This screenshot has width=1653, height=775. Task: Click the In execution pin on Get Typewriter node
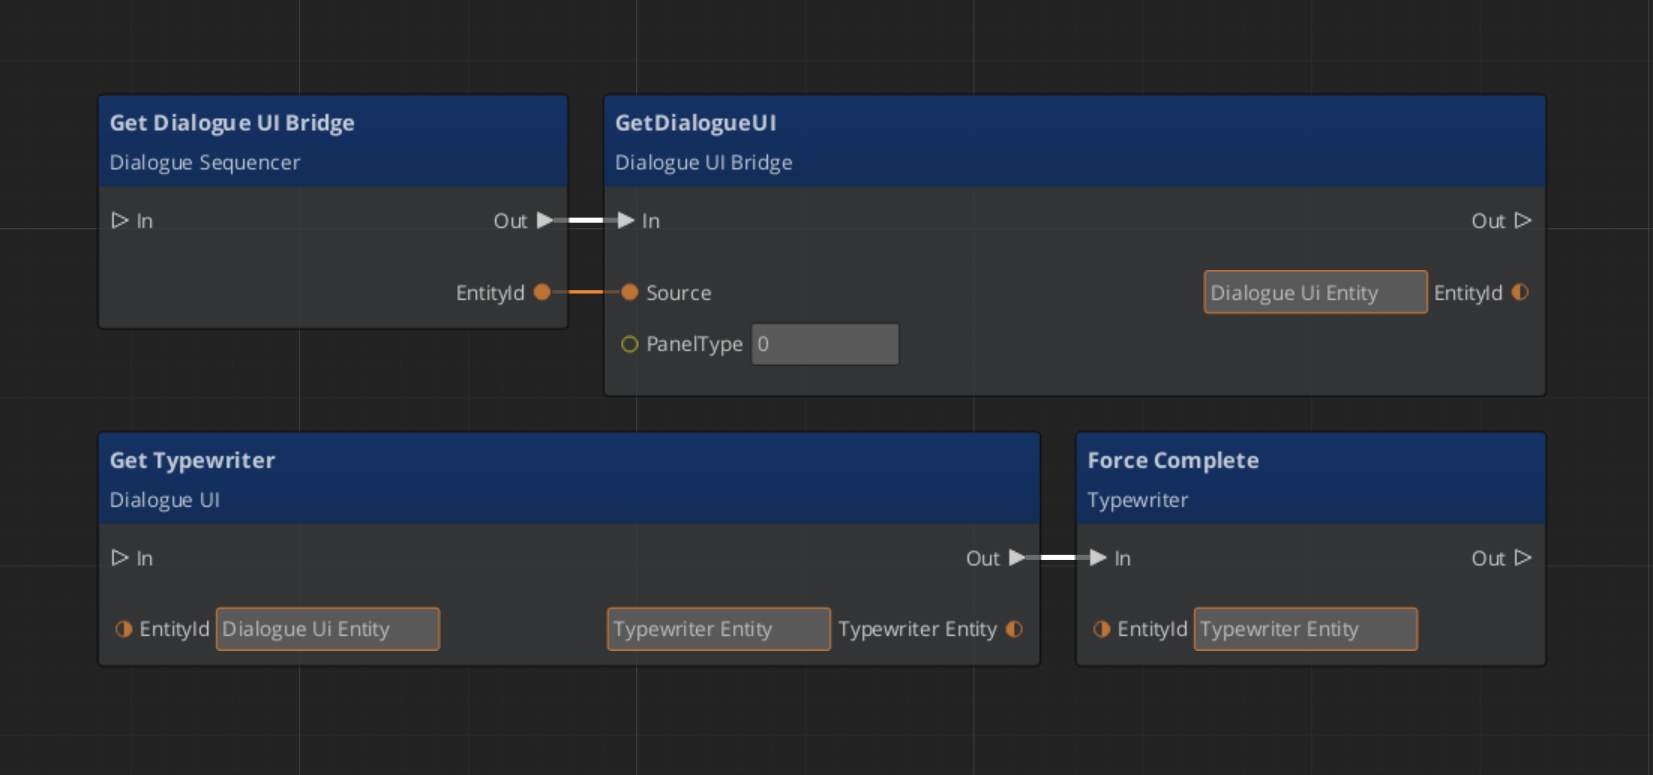(120, 557)
